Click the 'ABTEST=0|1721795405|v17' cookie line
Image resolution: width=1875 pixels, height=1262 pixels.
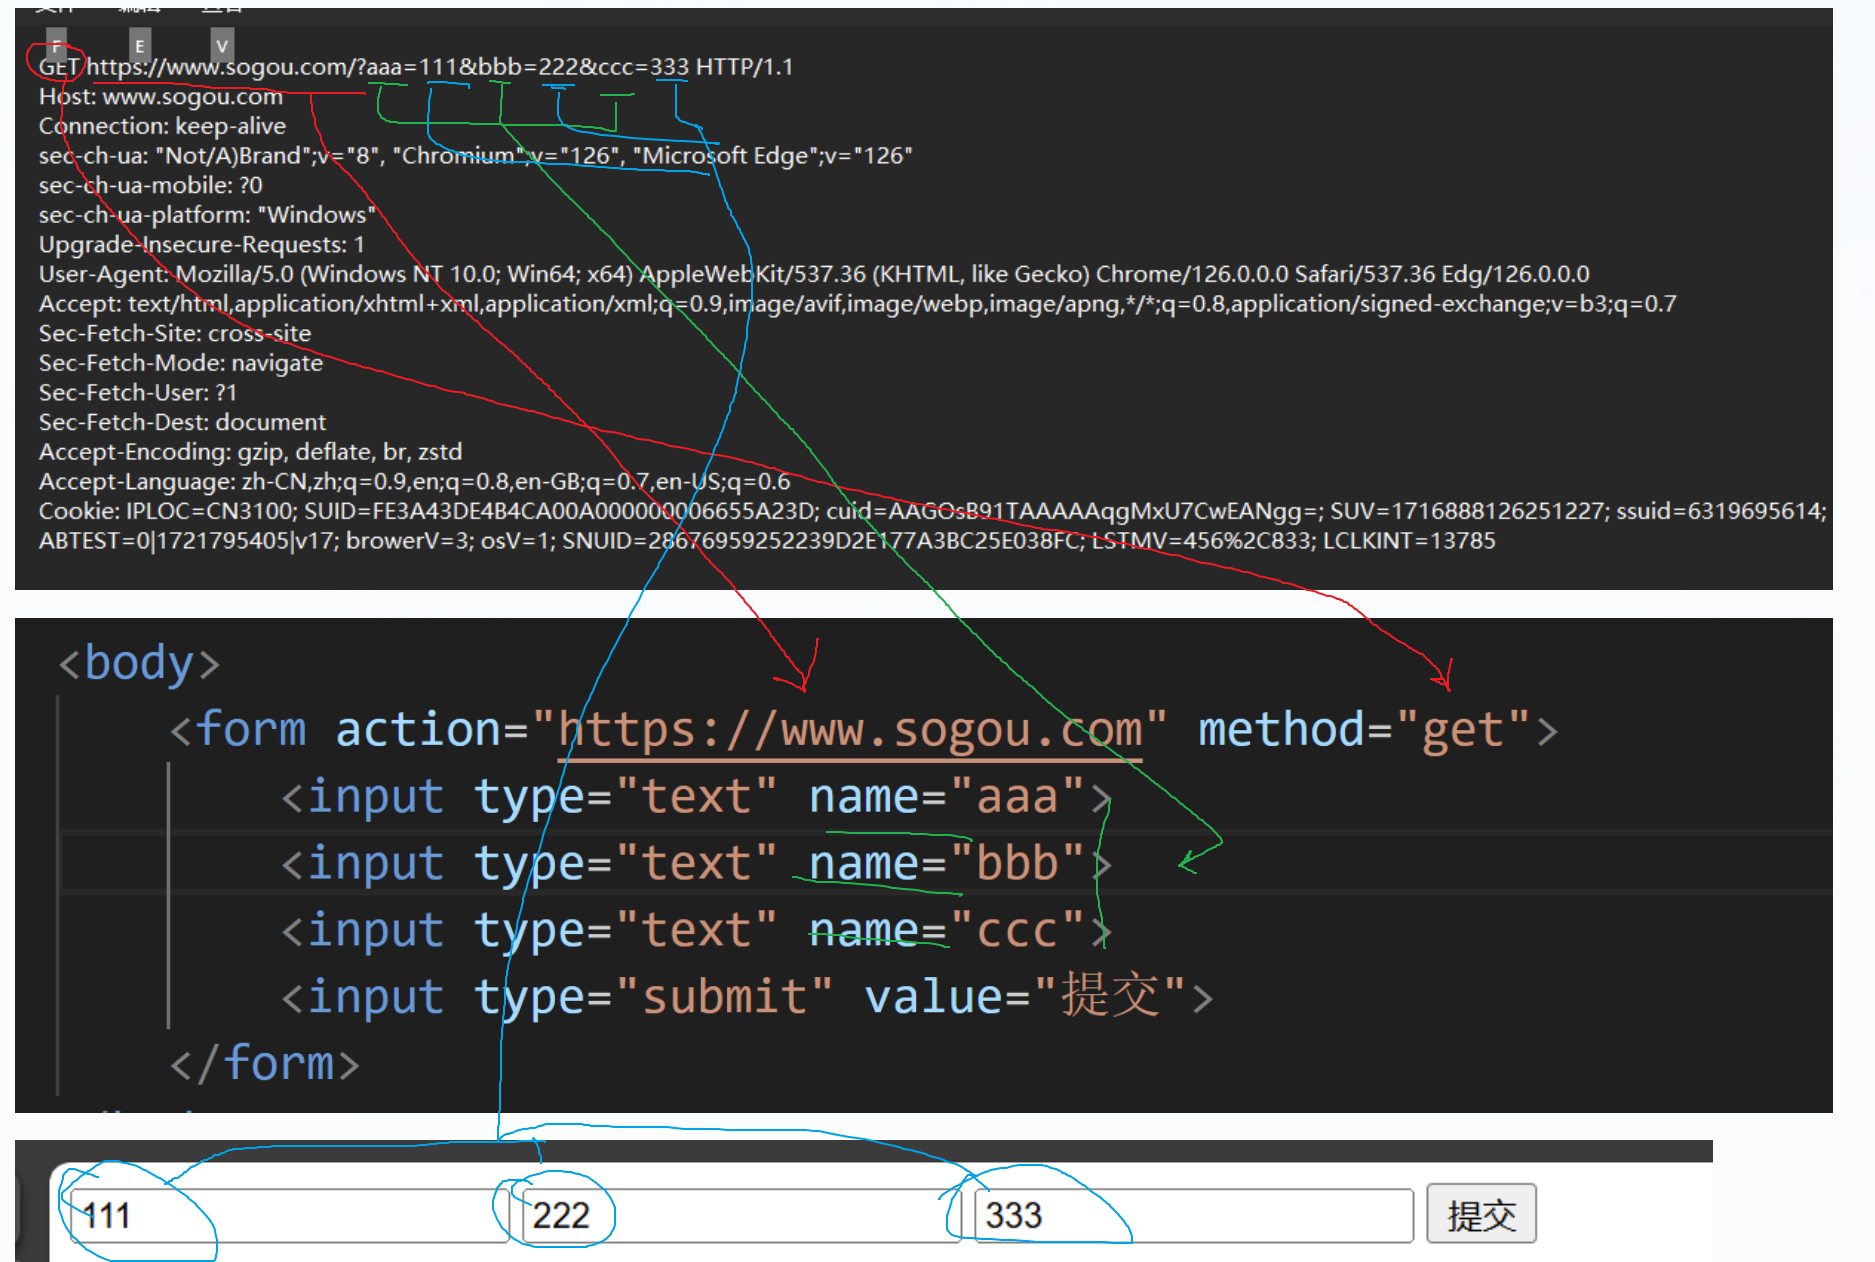point(767,541)
